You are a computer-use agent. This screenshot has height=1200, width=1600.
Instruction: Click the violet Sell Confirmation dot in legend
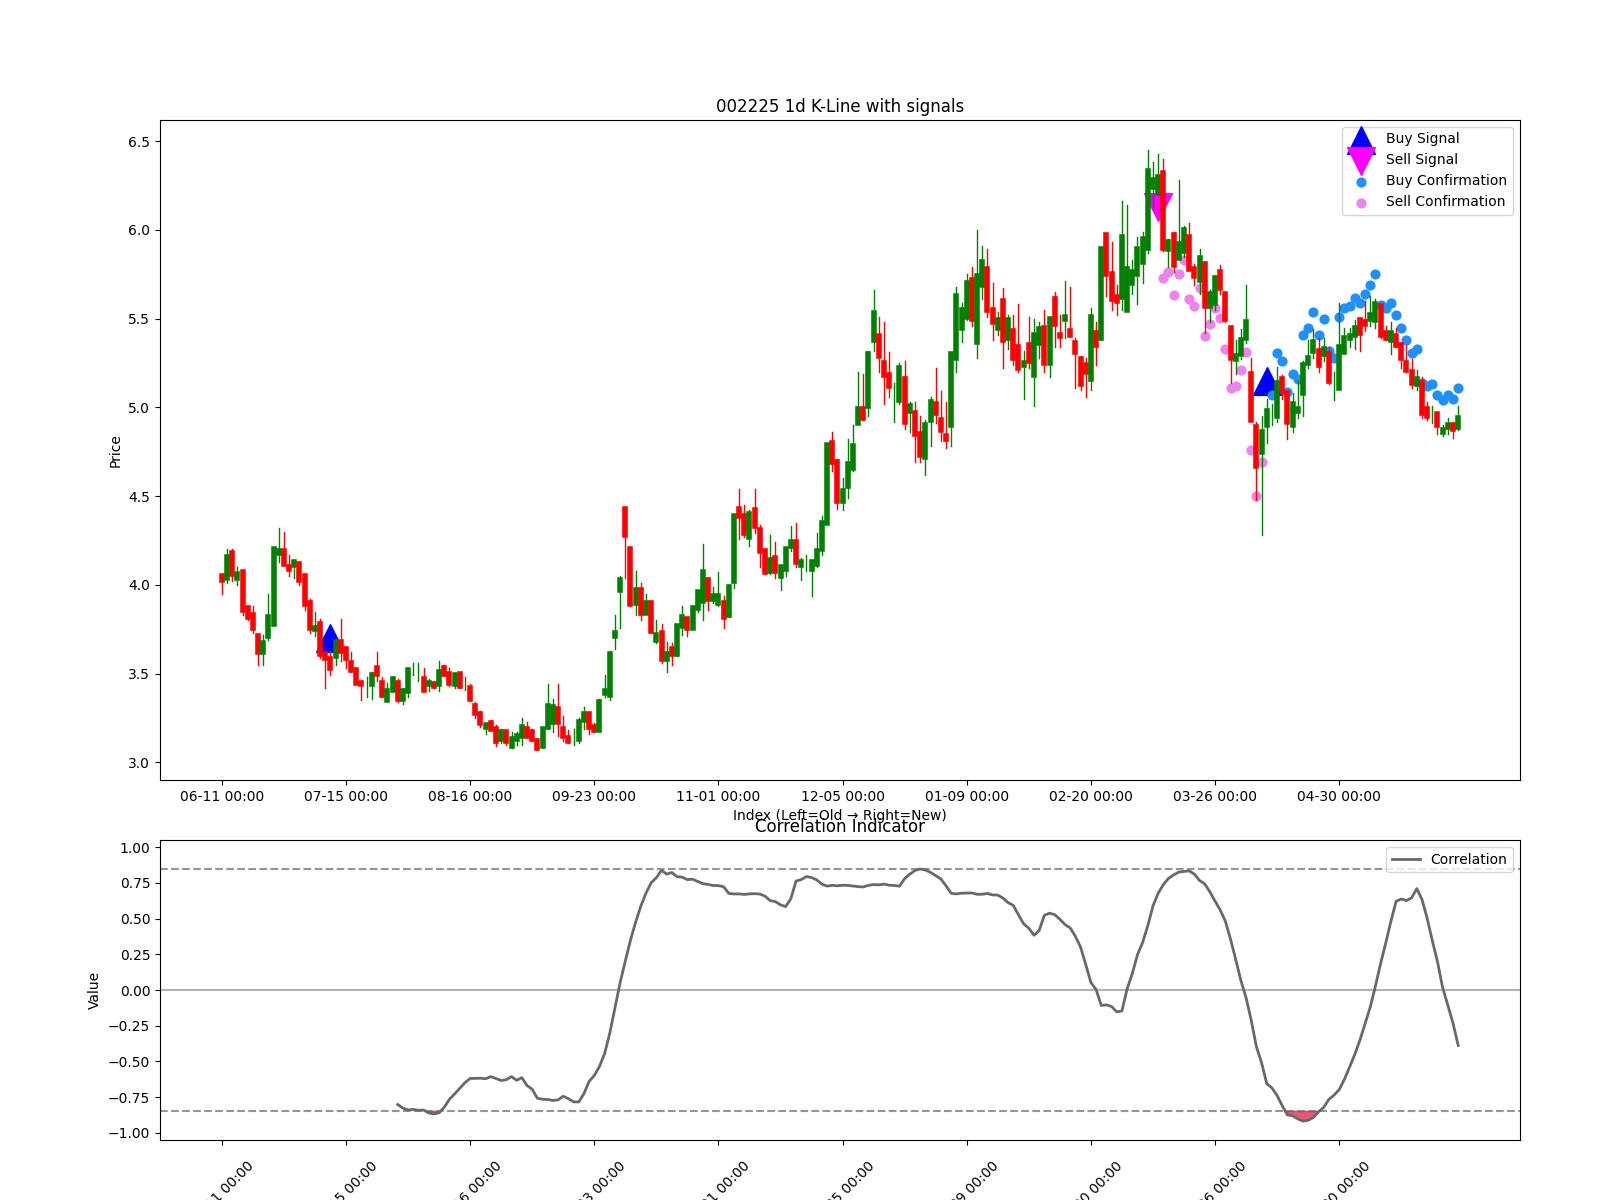click(x=1361, y=203)
